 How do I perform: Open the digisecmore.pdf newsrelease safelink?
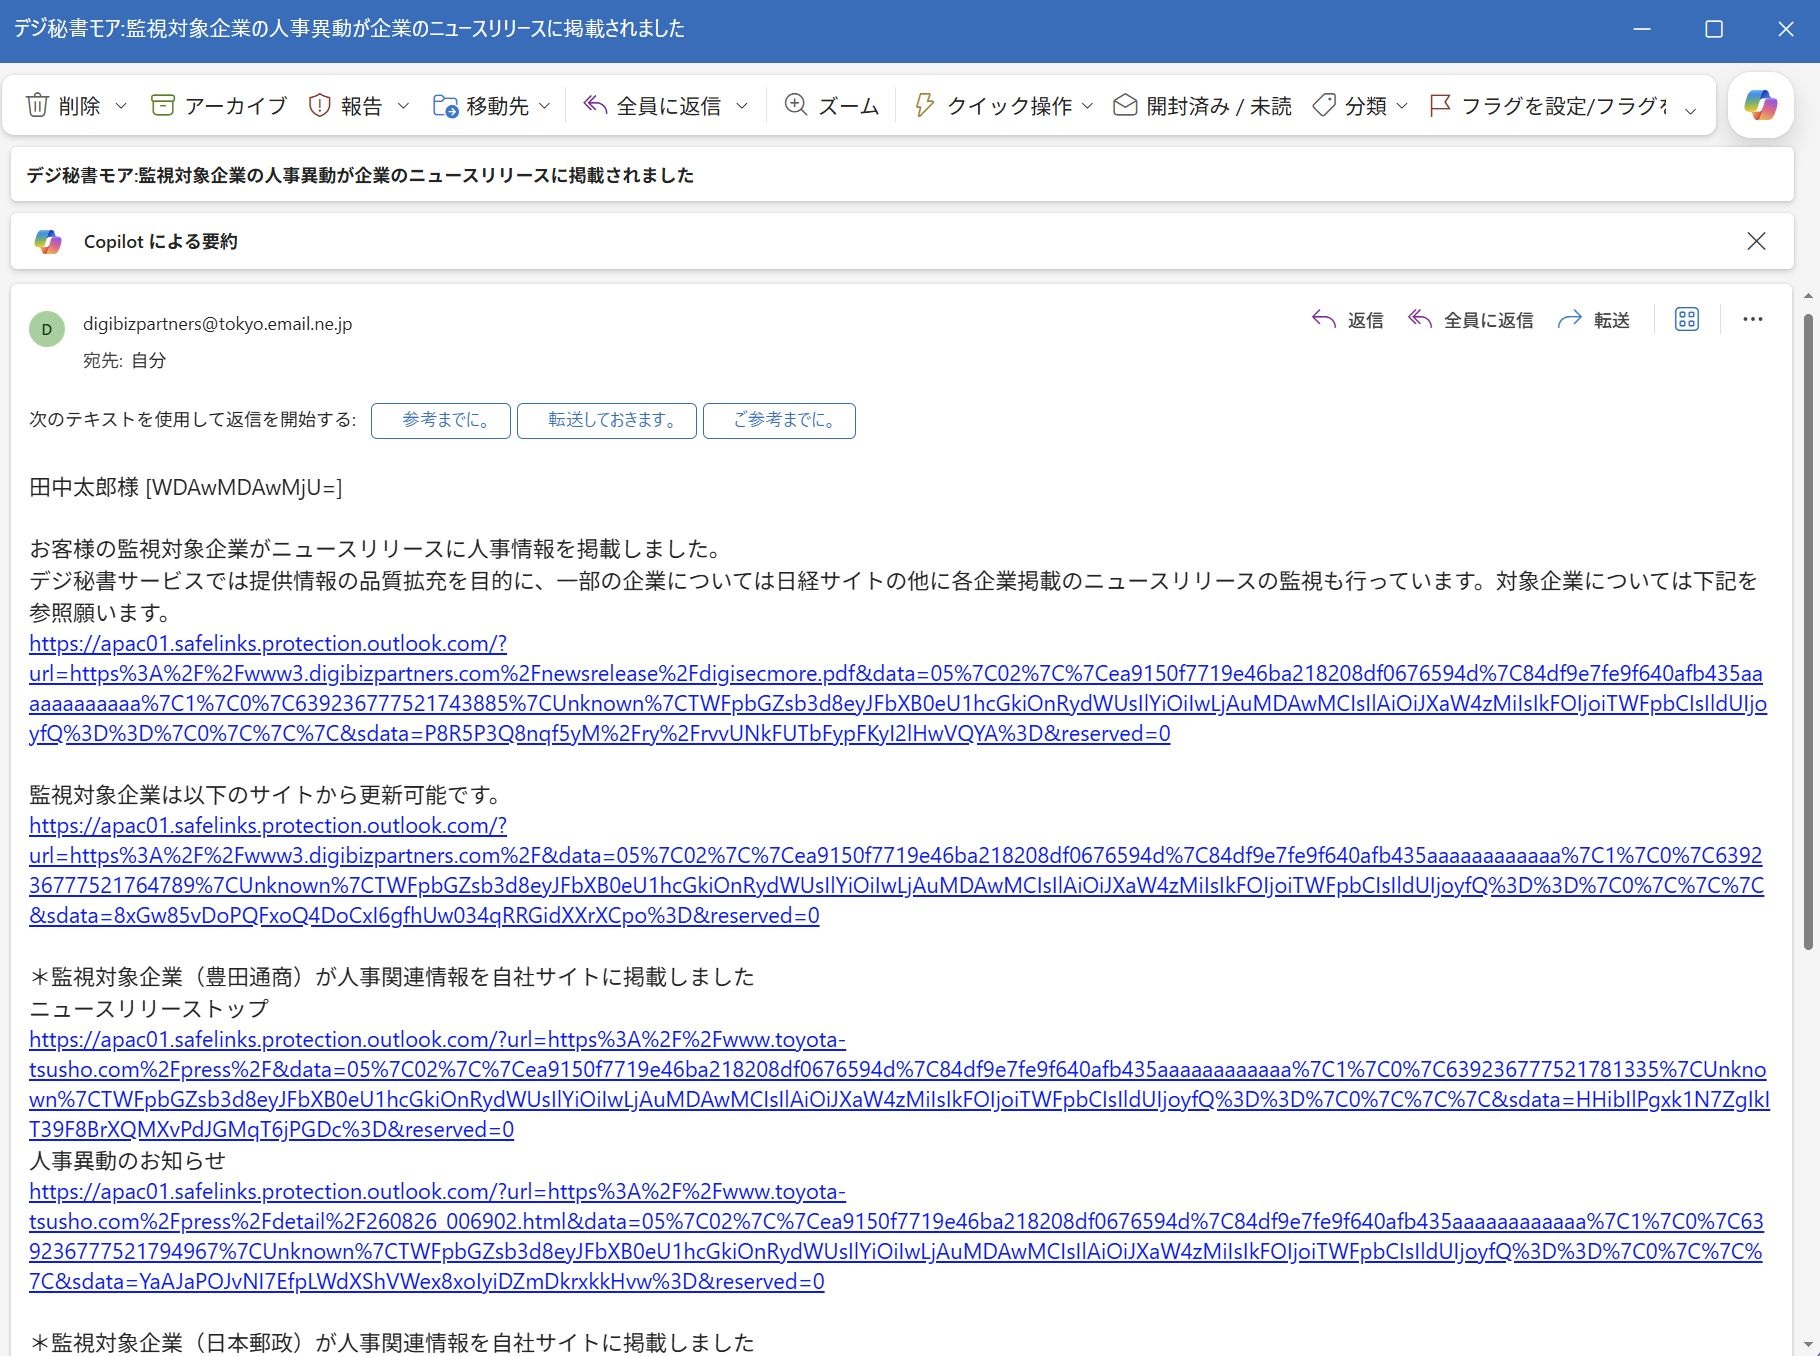point(898,688)
